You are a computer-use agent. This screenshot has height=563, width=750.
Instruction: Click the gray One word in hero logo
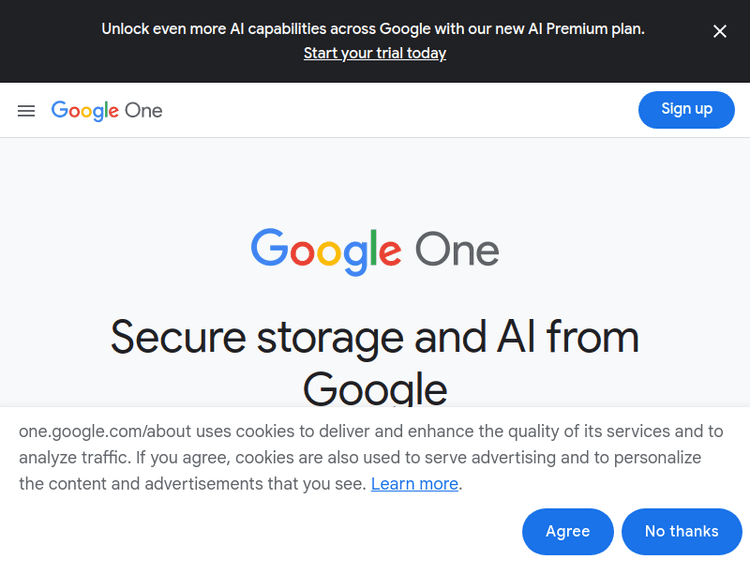click(x=457, y=250)
